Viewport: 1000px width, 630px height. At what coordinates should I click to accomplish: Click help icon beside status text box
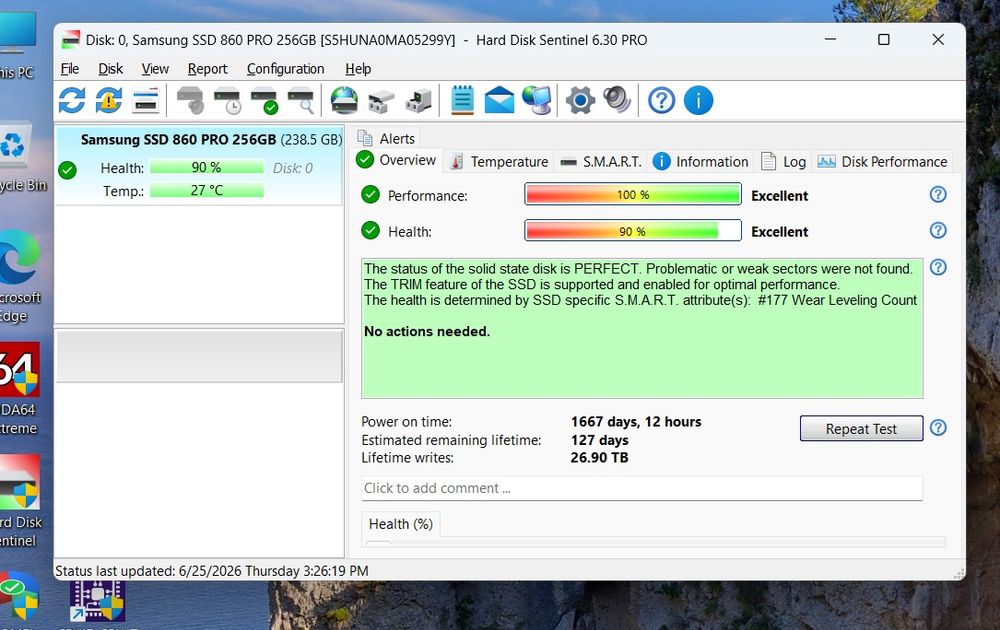[x=938, y=267]
